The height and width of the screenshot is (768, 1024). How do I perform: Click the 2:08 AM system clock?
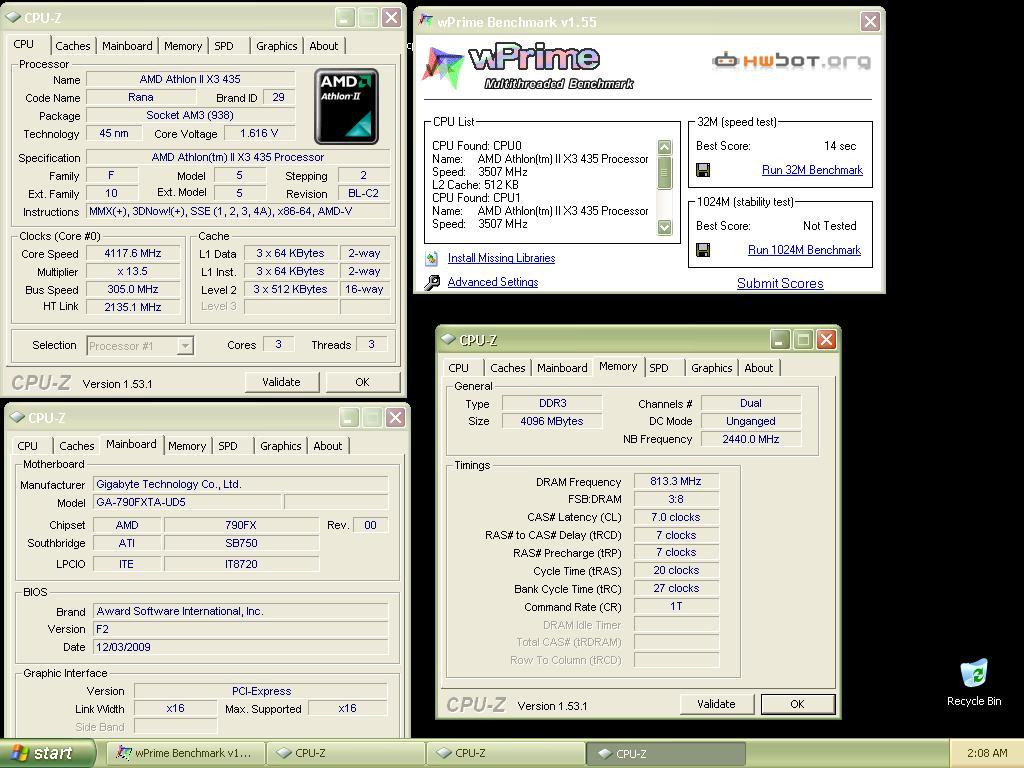coord(987,753)
